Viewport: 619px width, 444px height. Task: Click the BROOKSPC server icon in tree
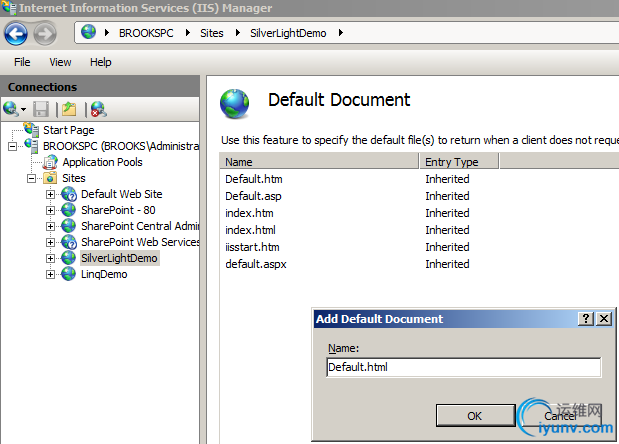pos(31,146)
